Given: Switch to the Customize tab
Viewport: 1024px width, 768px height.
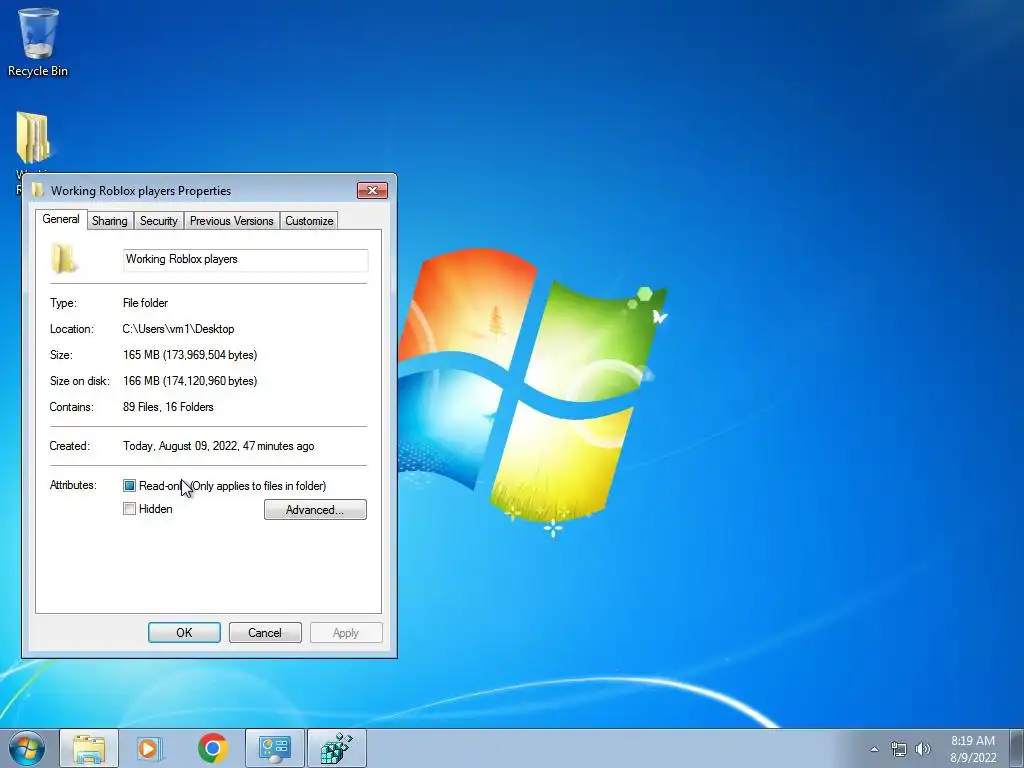Looking at the screenshot, I should (309, 221).
